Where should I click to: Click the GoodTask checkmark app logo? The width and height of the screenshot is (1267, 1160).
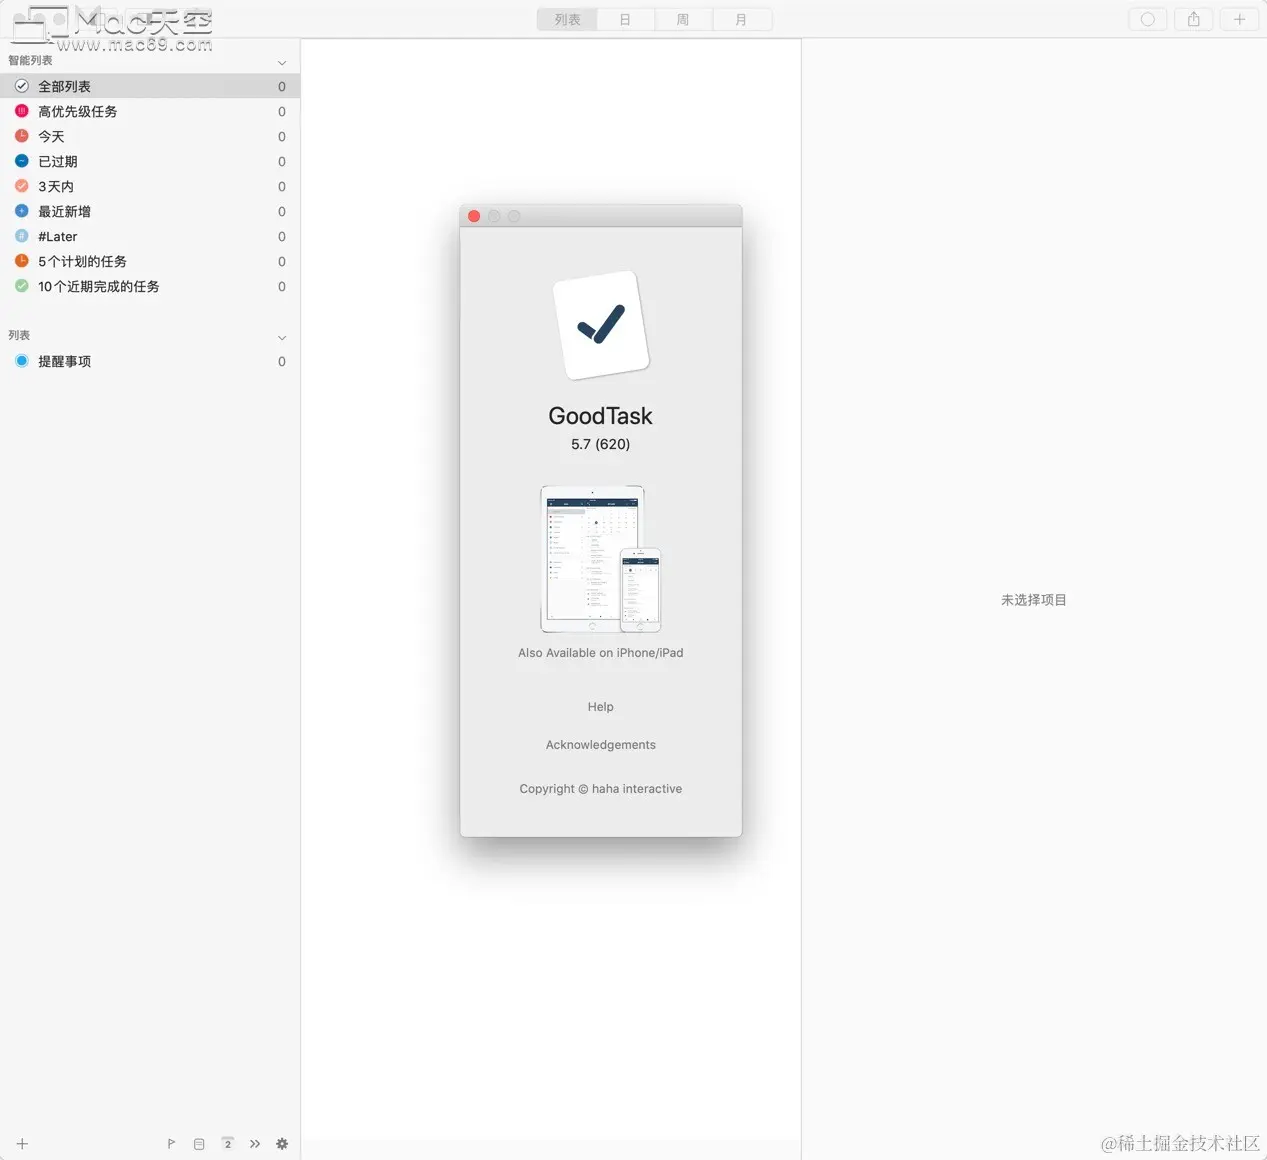coord(601,325)
